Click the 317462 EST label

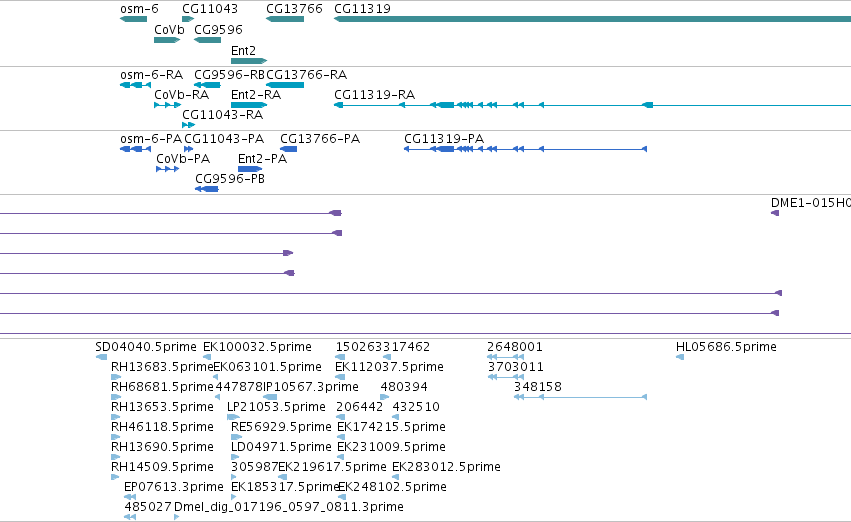click(x=407, y=347)
